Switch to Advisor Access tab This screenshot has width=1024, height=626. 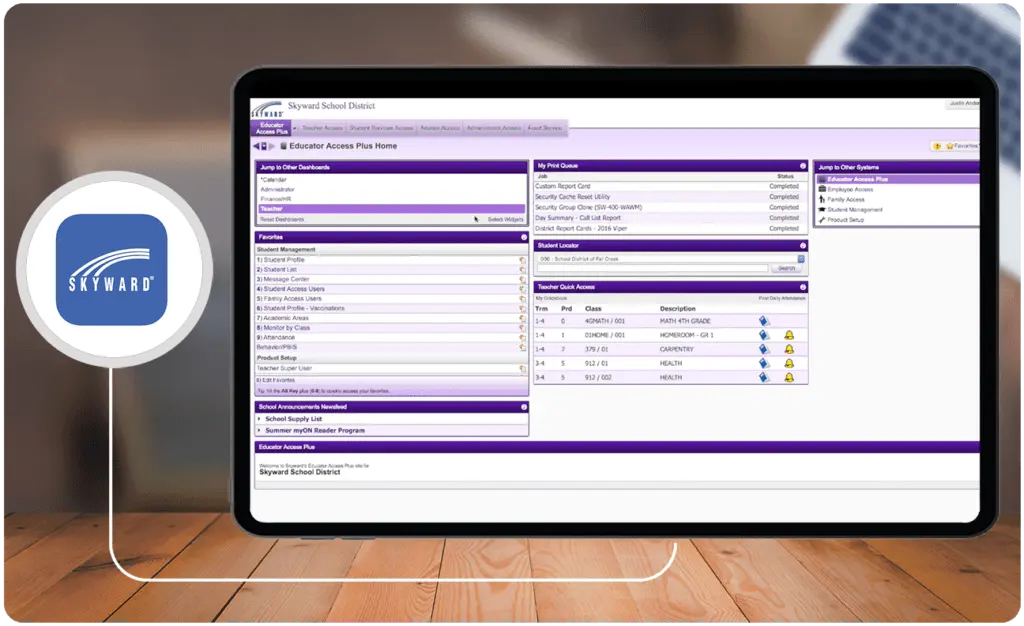click(440, 128)
